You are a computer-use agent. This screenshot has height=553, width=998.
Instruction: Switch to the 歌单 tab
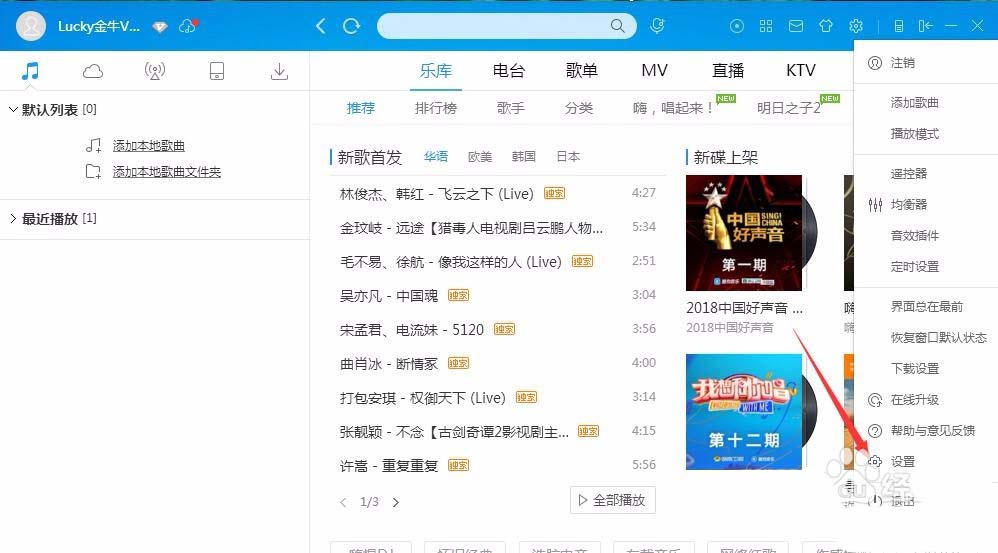(x=582, y=70)
